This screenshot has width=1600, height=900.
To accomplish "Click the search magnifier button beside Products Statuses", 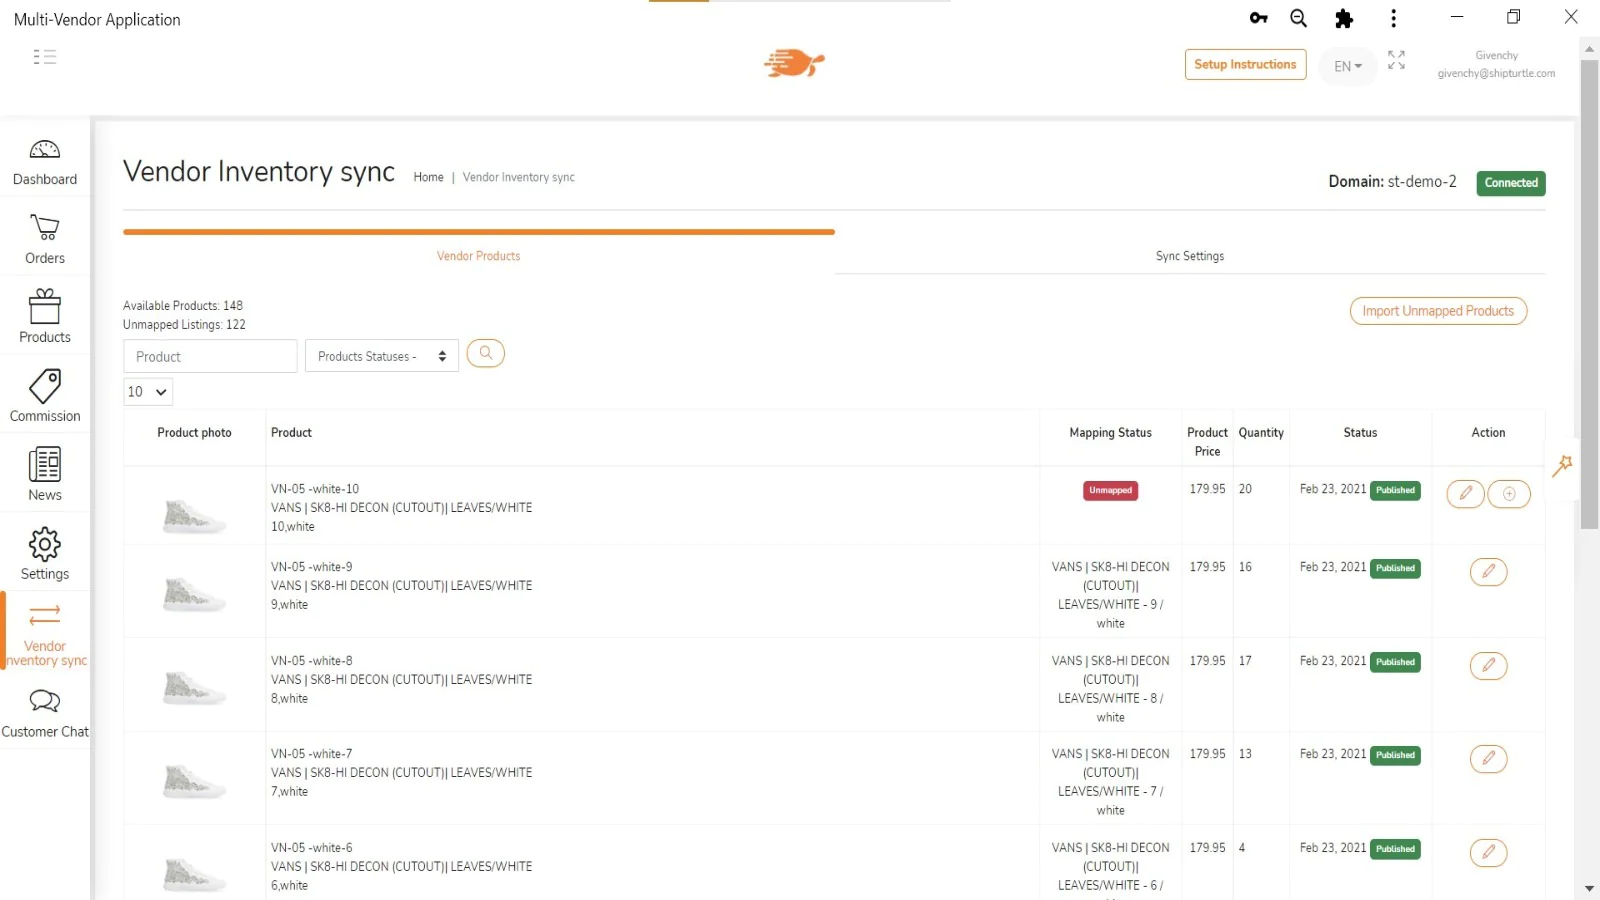I will pos(485,354).
